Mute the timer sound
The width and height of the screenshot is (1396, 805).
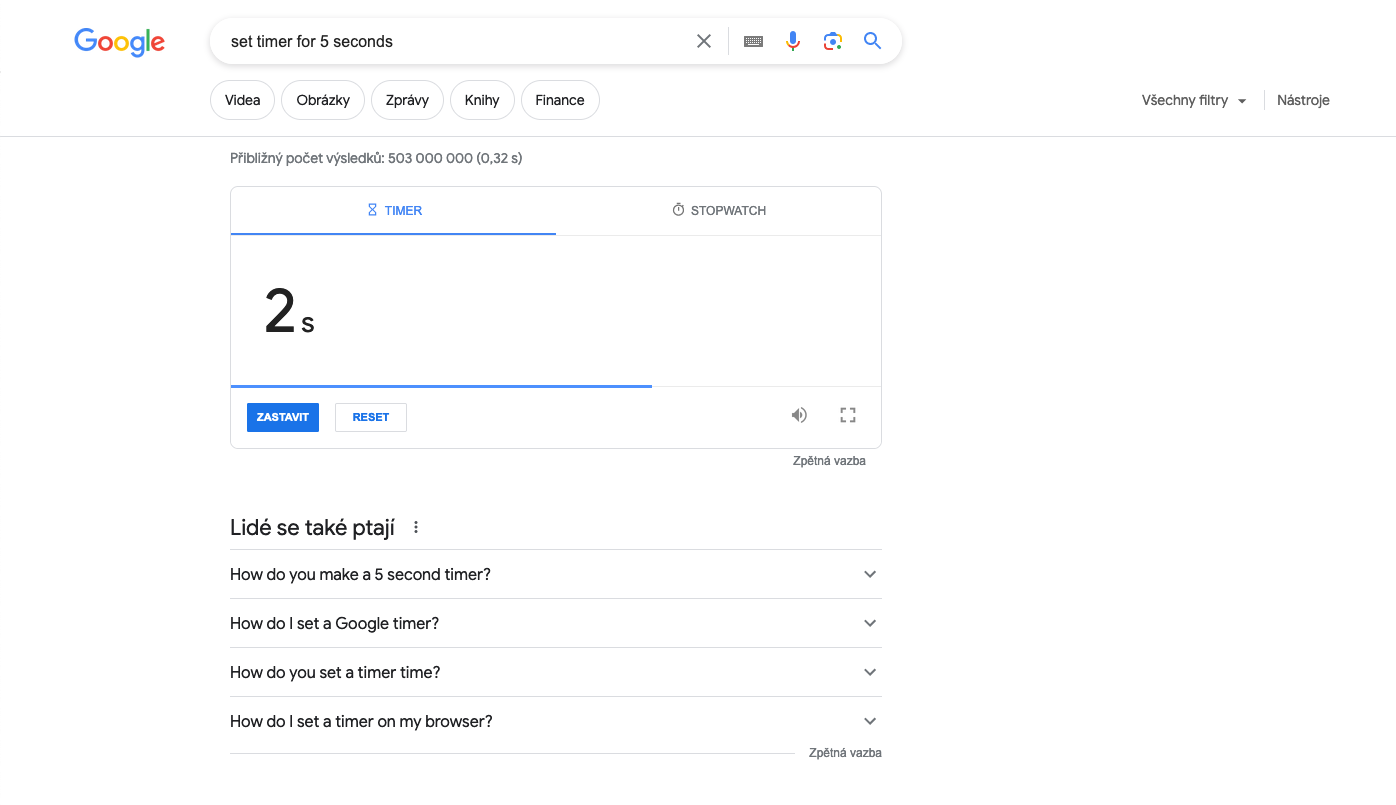pos(799,415)
